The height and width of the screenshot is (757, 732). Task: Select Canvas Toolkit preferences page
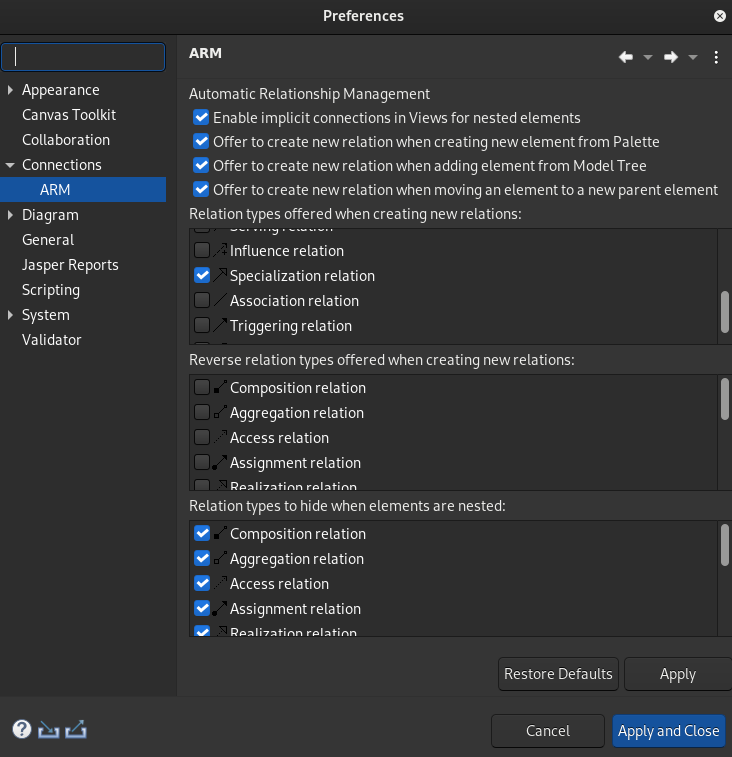click(x=69, y=115)
